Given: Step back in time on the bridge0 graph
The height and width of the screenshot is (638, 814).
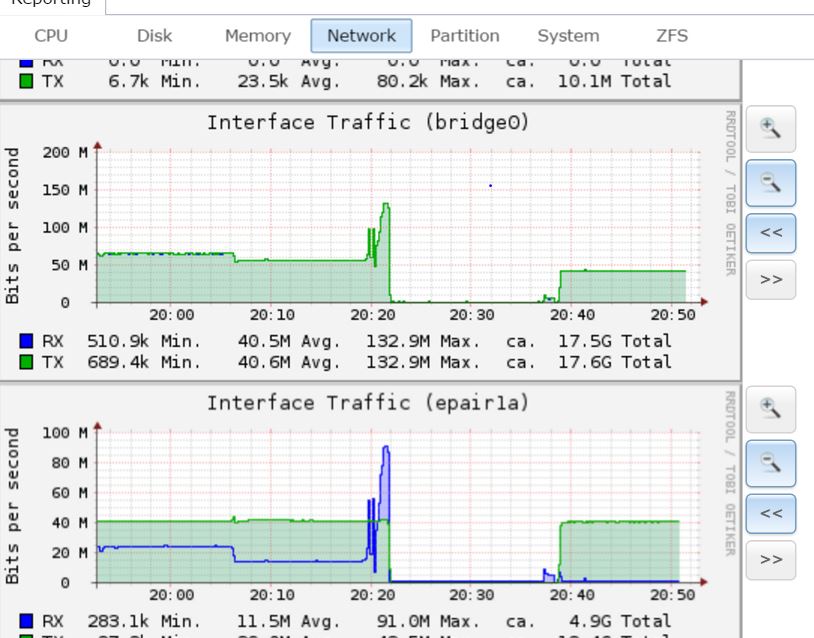Looking at the screenshot, I should pos(770,233).
